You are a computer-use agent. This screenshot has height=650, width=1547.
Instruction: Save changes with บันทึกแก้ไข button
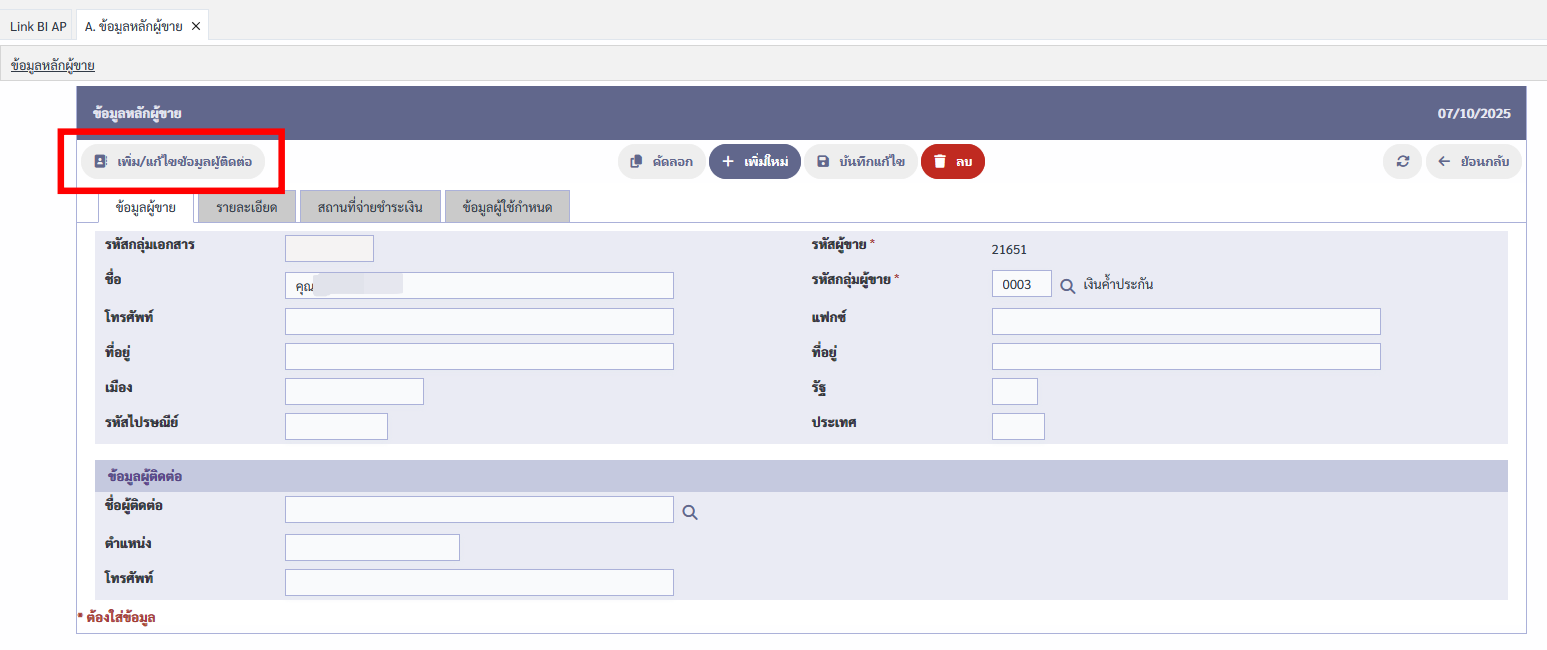tap(860, 161)
